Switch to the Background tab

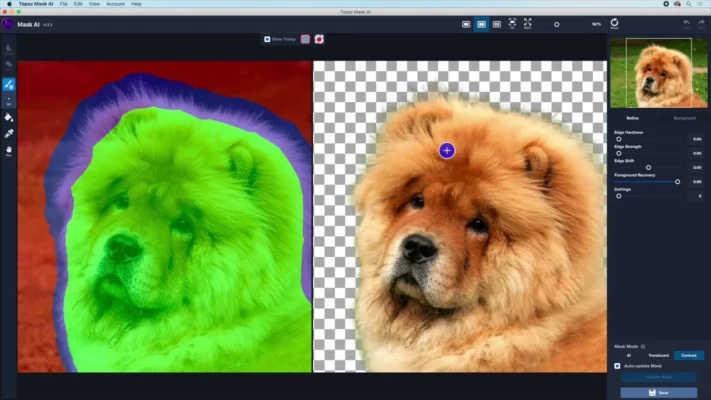(x=684, y=118)
